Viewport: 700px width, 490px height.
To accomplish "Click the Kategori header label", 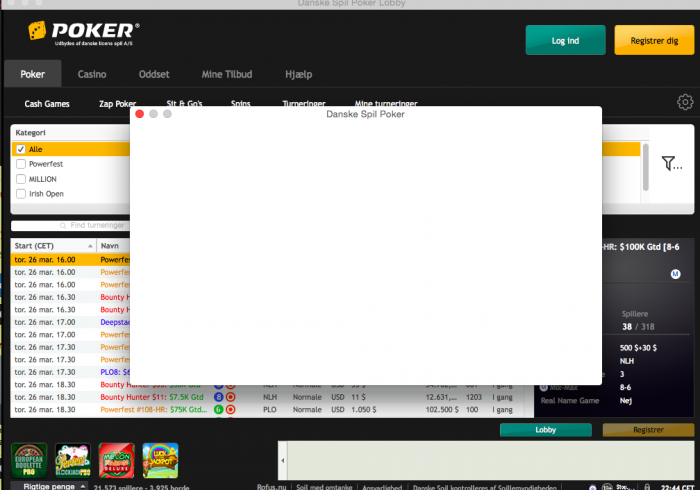I will point(30,133).
